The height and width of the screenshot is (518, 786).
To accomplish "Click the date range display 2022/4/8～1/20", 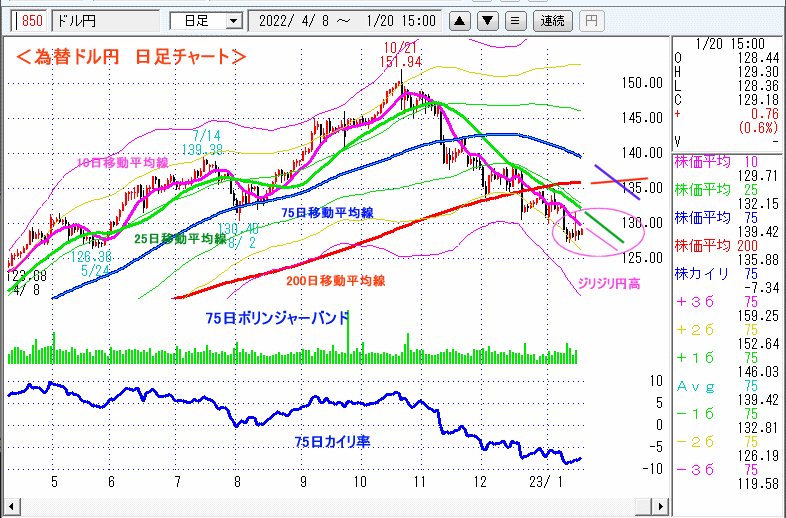I will pos(345,20).
